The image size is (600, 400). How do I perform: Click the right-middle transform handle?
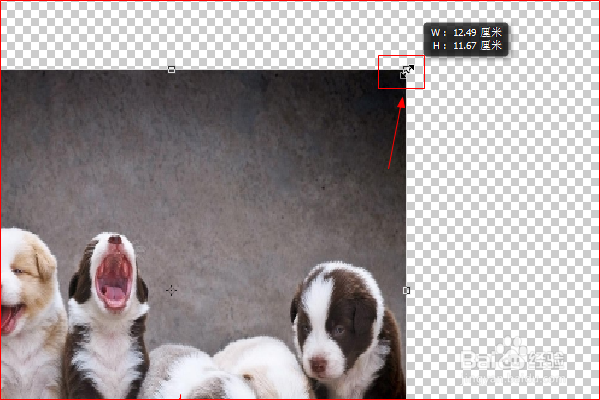[x=406, y=291]
